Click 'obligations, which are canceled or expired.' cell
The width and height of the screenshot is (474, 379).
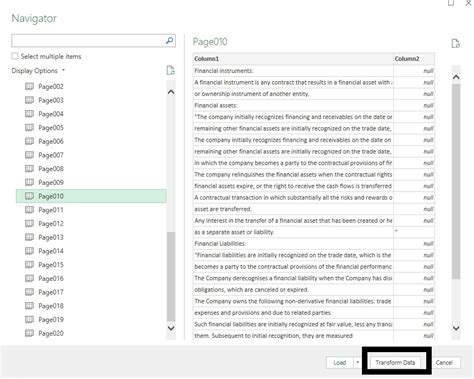tap(293, 290)
